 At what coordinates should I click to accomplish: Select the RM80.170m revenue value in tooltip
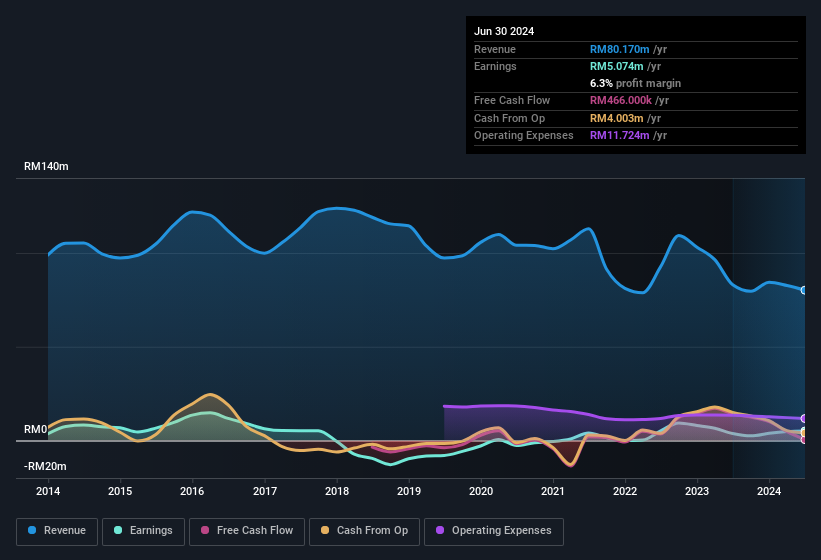click(620, 49)
